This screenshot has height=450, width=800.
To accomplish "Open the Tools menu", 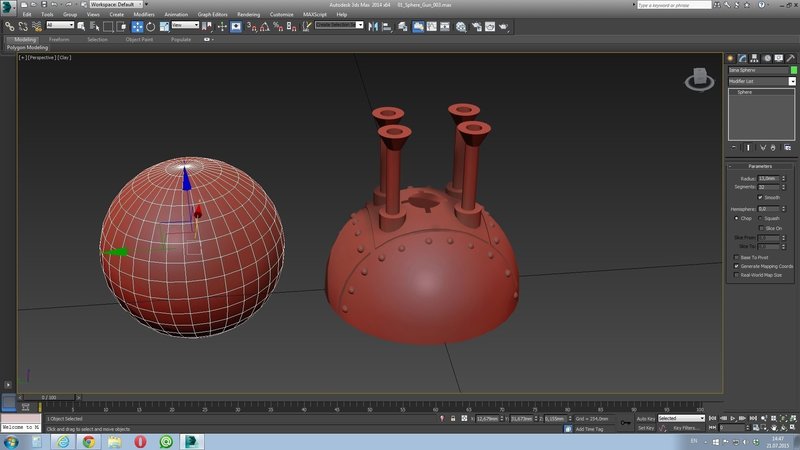I will click(47, 14).
